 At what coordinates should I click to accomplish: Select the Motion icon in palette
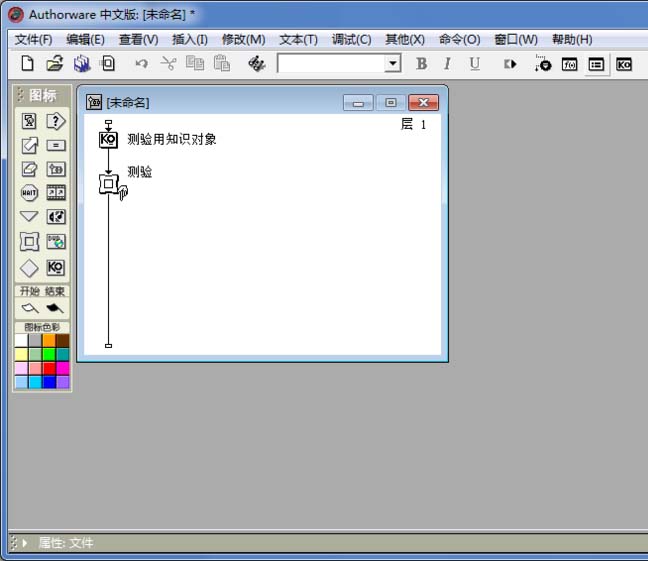click(x=29, y=146)
